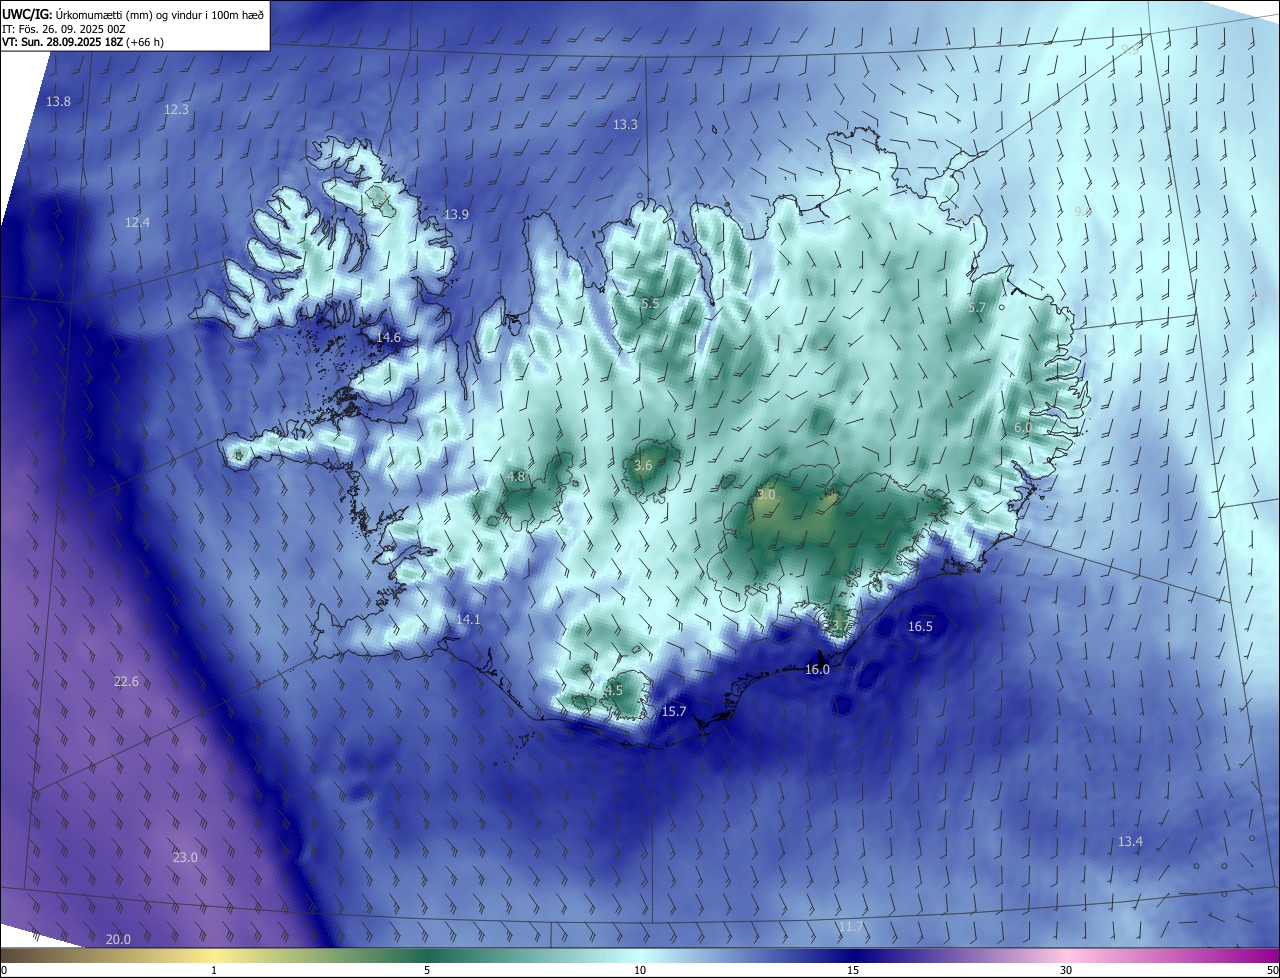The height and width of the screenshot is (978, 1280).
Task: Click the colour scale tick labelled 30
Action: tap(1066, 970)
